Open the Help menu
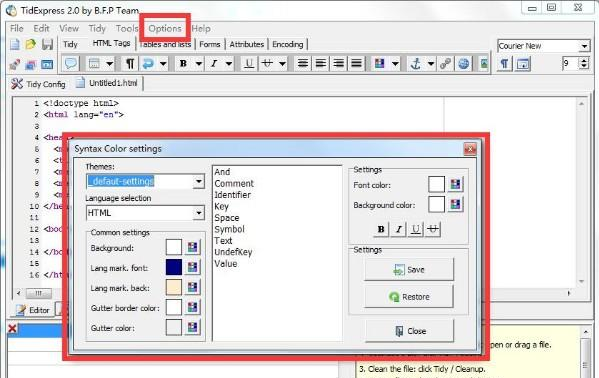599x378 pixels. click(201, 28)
